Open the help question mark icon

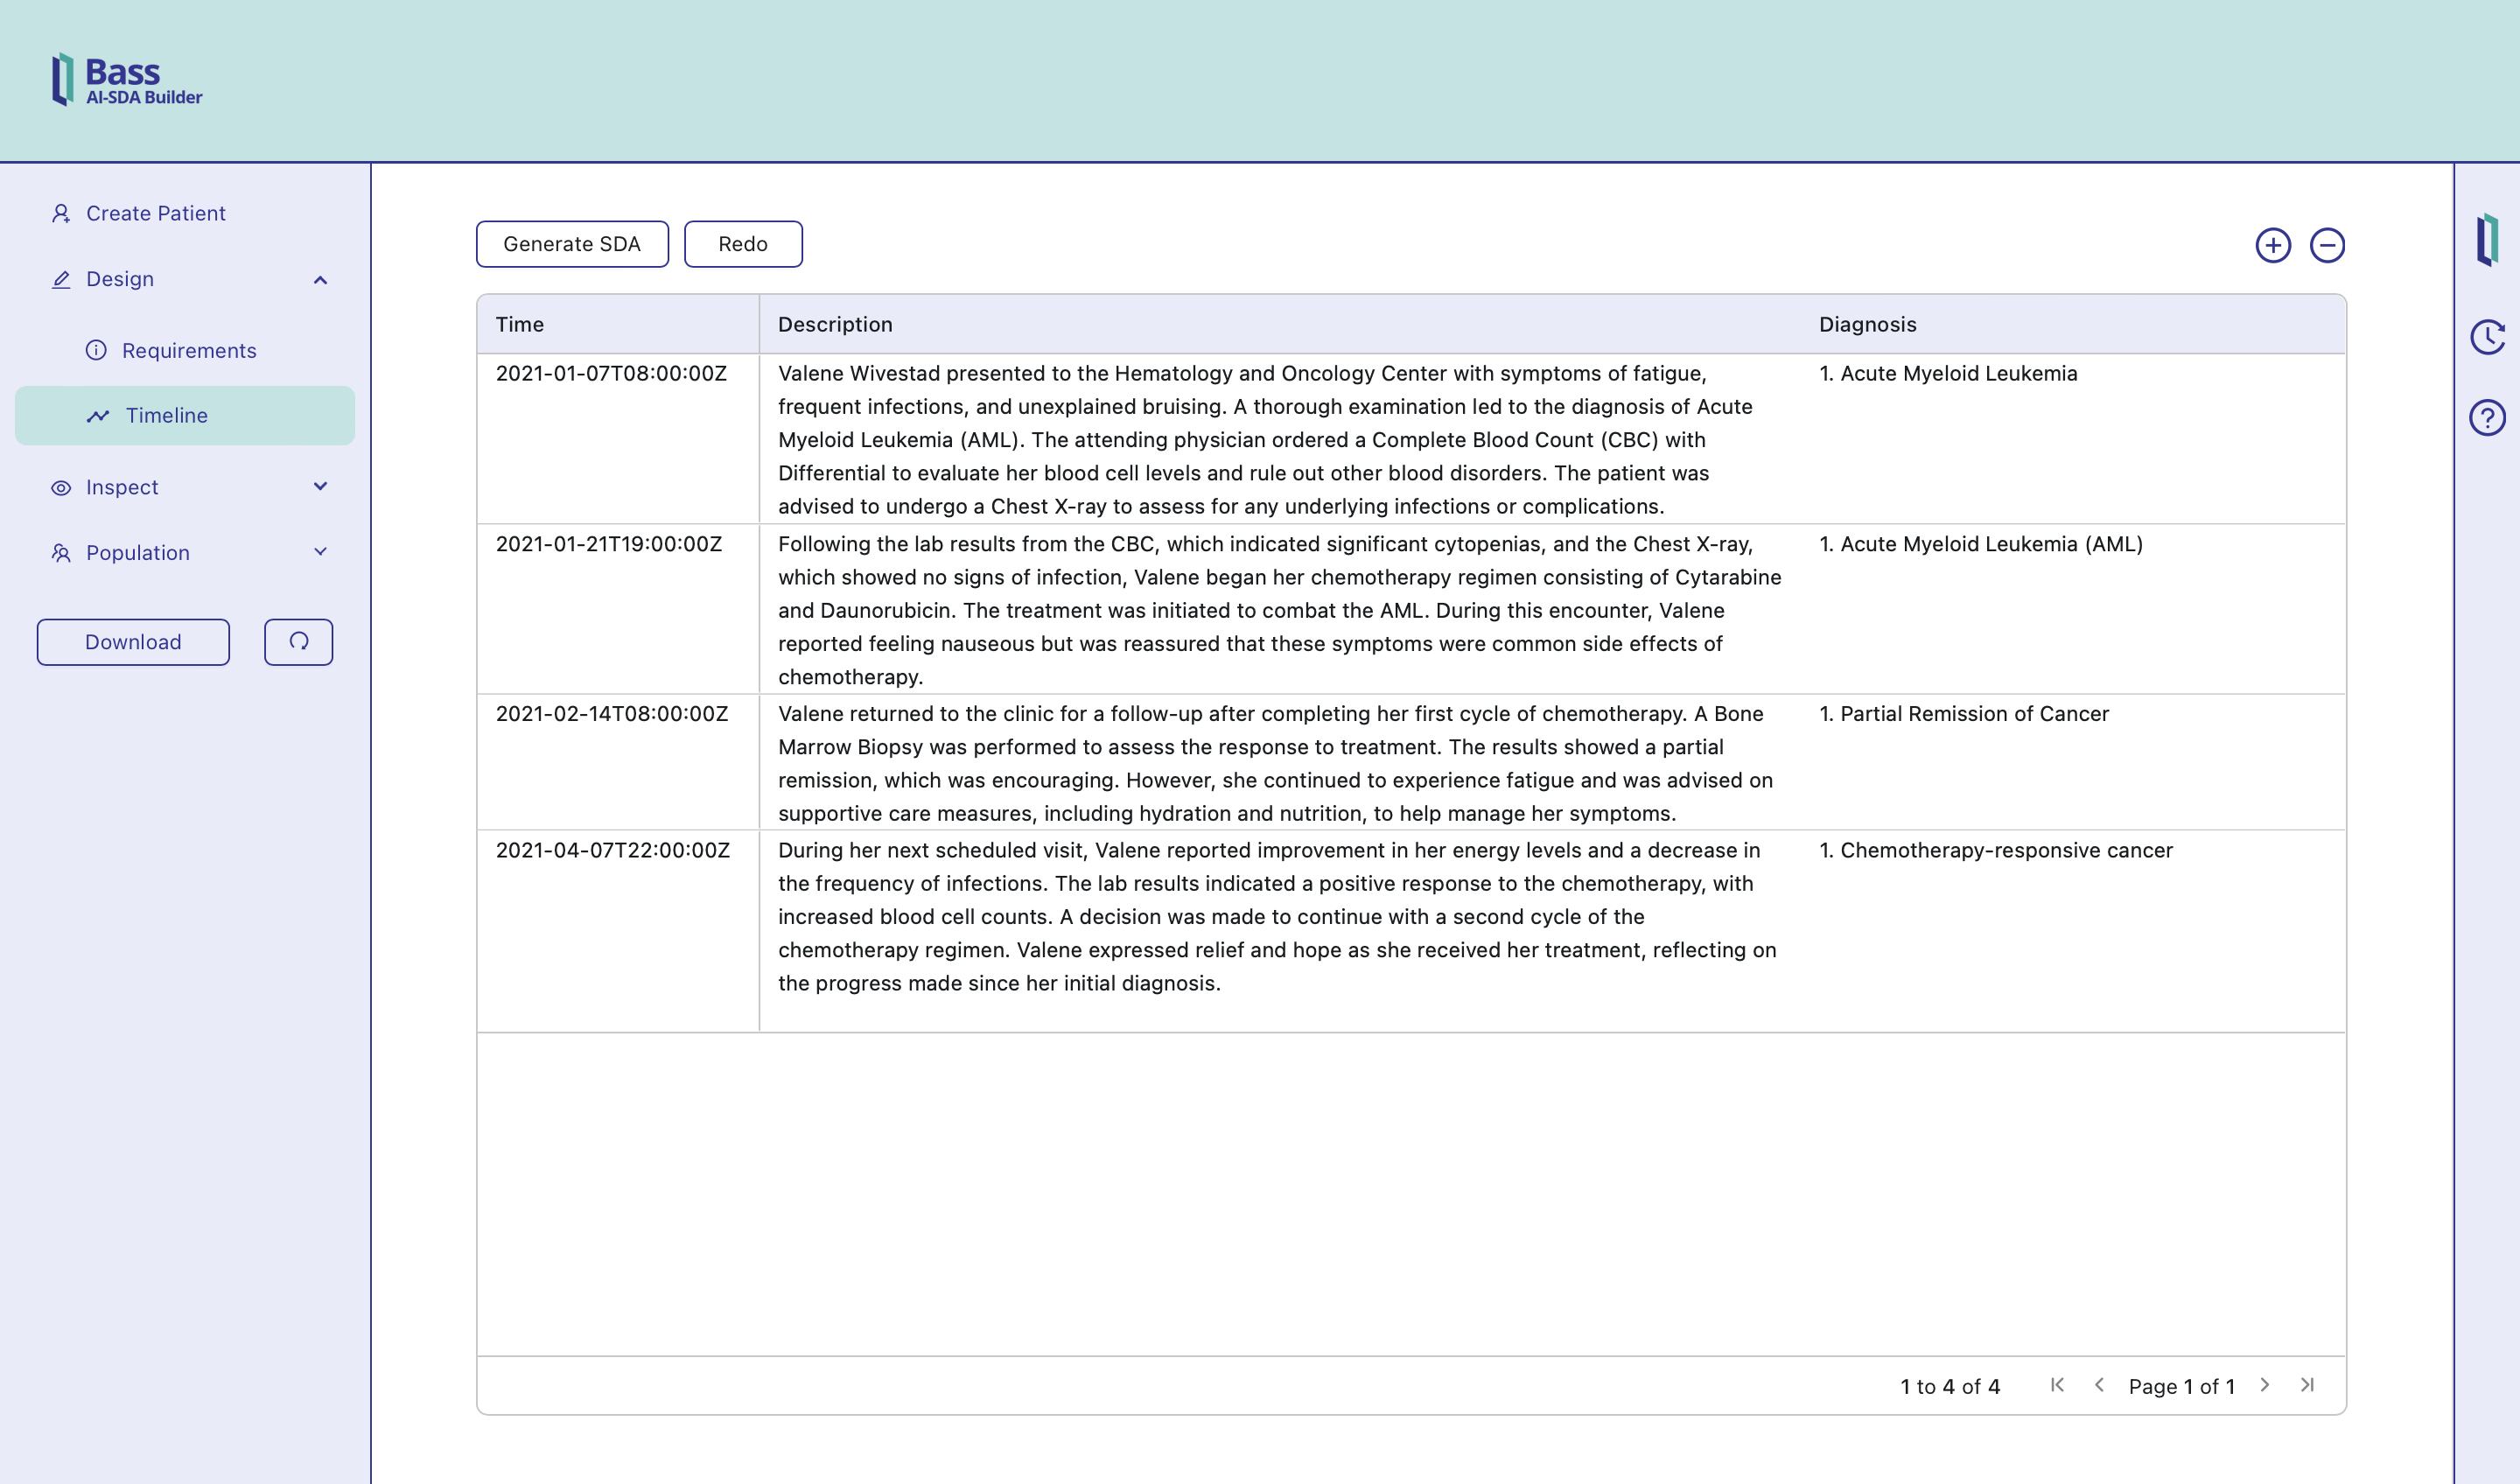[2487, 417]
